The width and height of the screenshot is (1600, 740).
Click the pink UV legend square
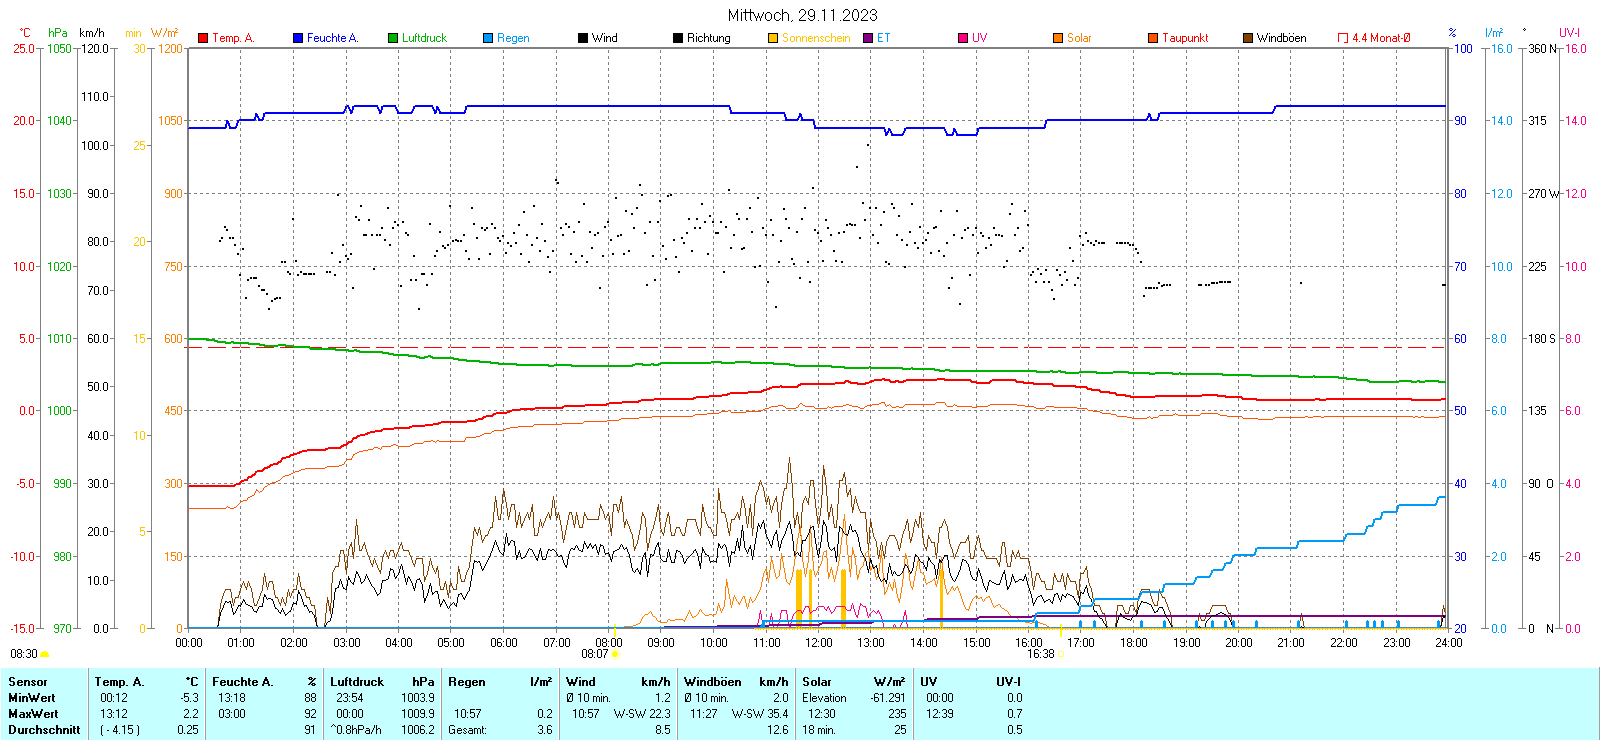point(963,38)
